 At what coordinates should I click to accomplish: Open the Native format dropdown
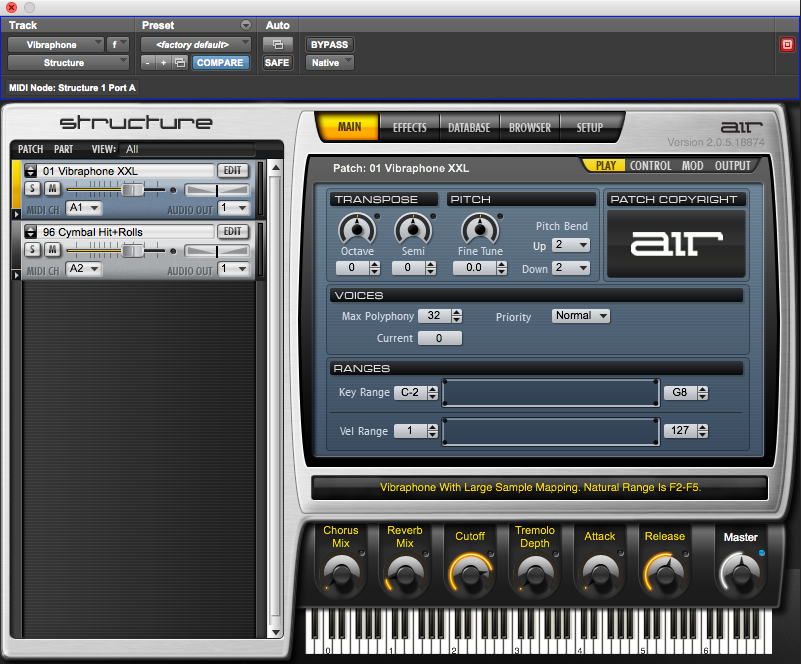[329, 63]
